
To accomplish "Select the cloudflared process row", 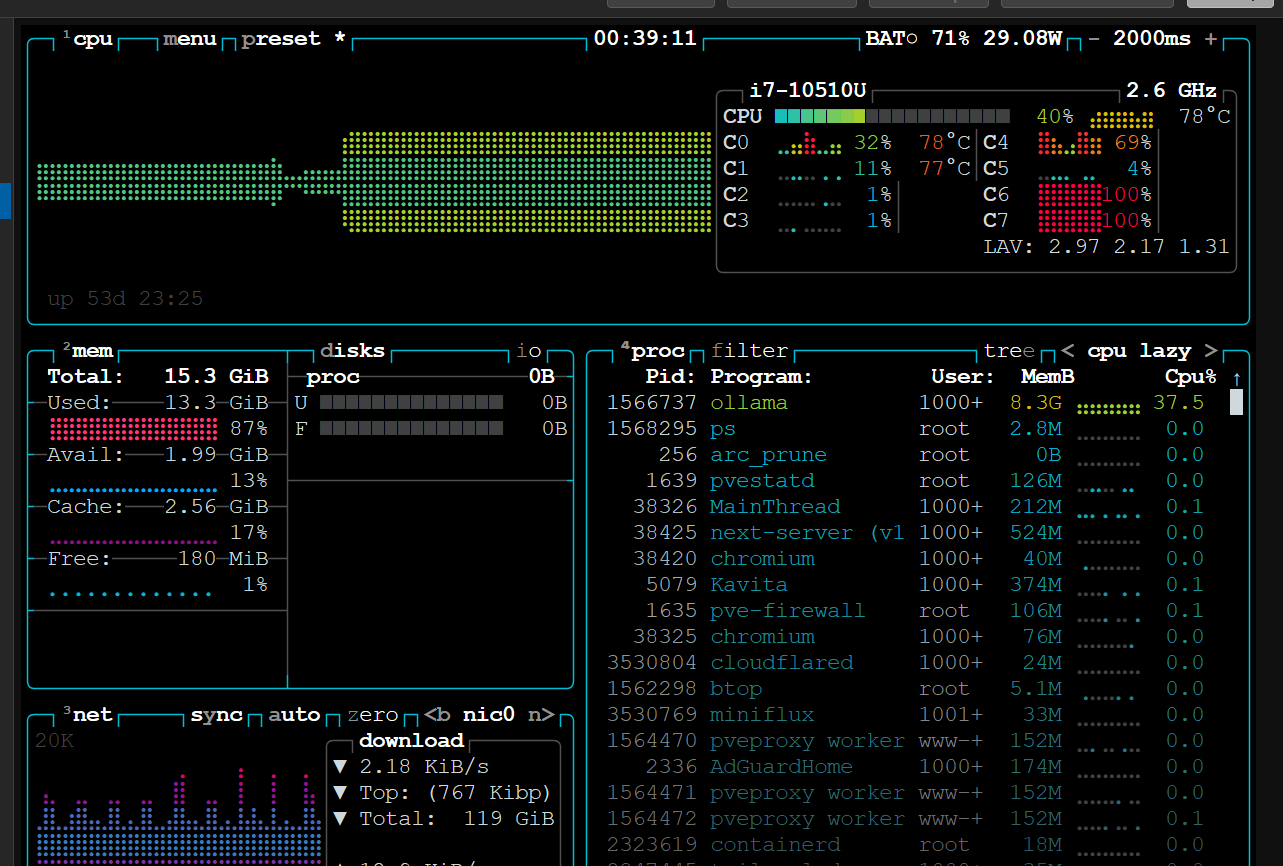I will (x=781, y=663).
